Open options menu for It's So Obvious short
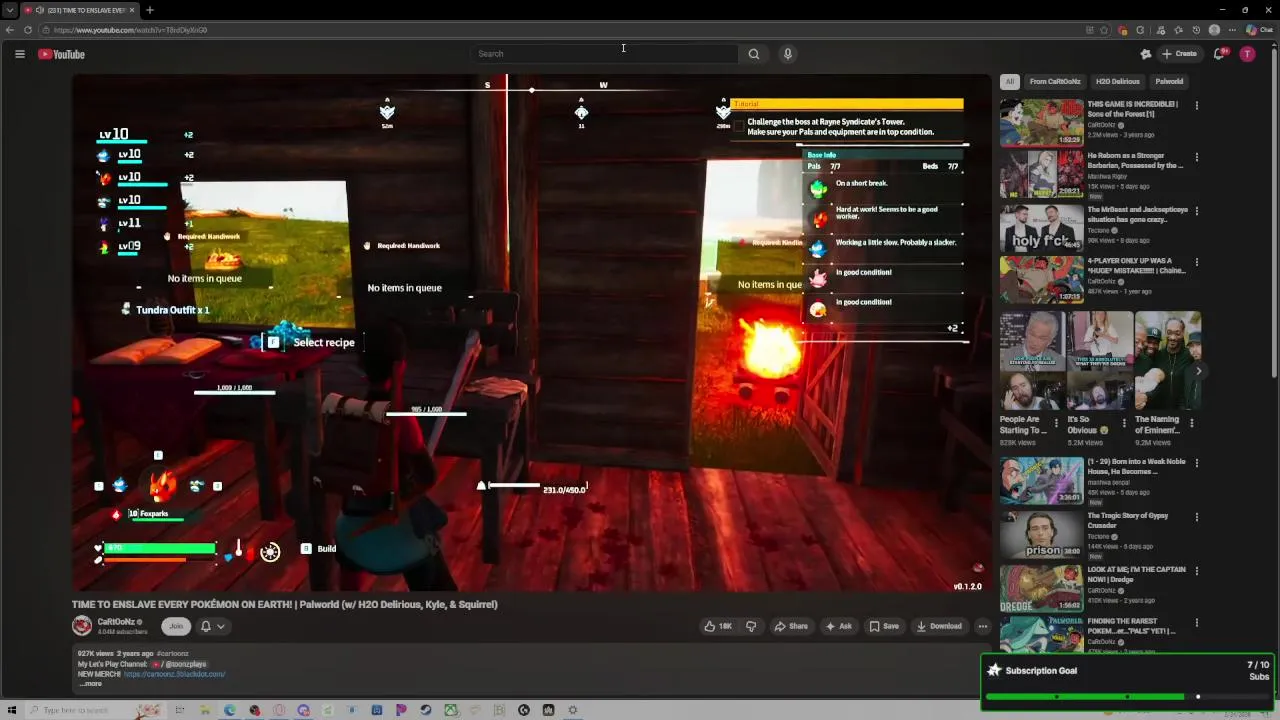 click(1123, 422)
